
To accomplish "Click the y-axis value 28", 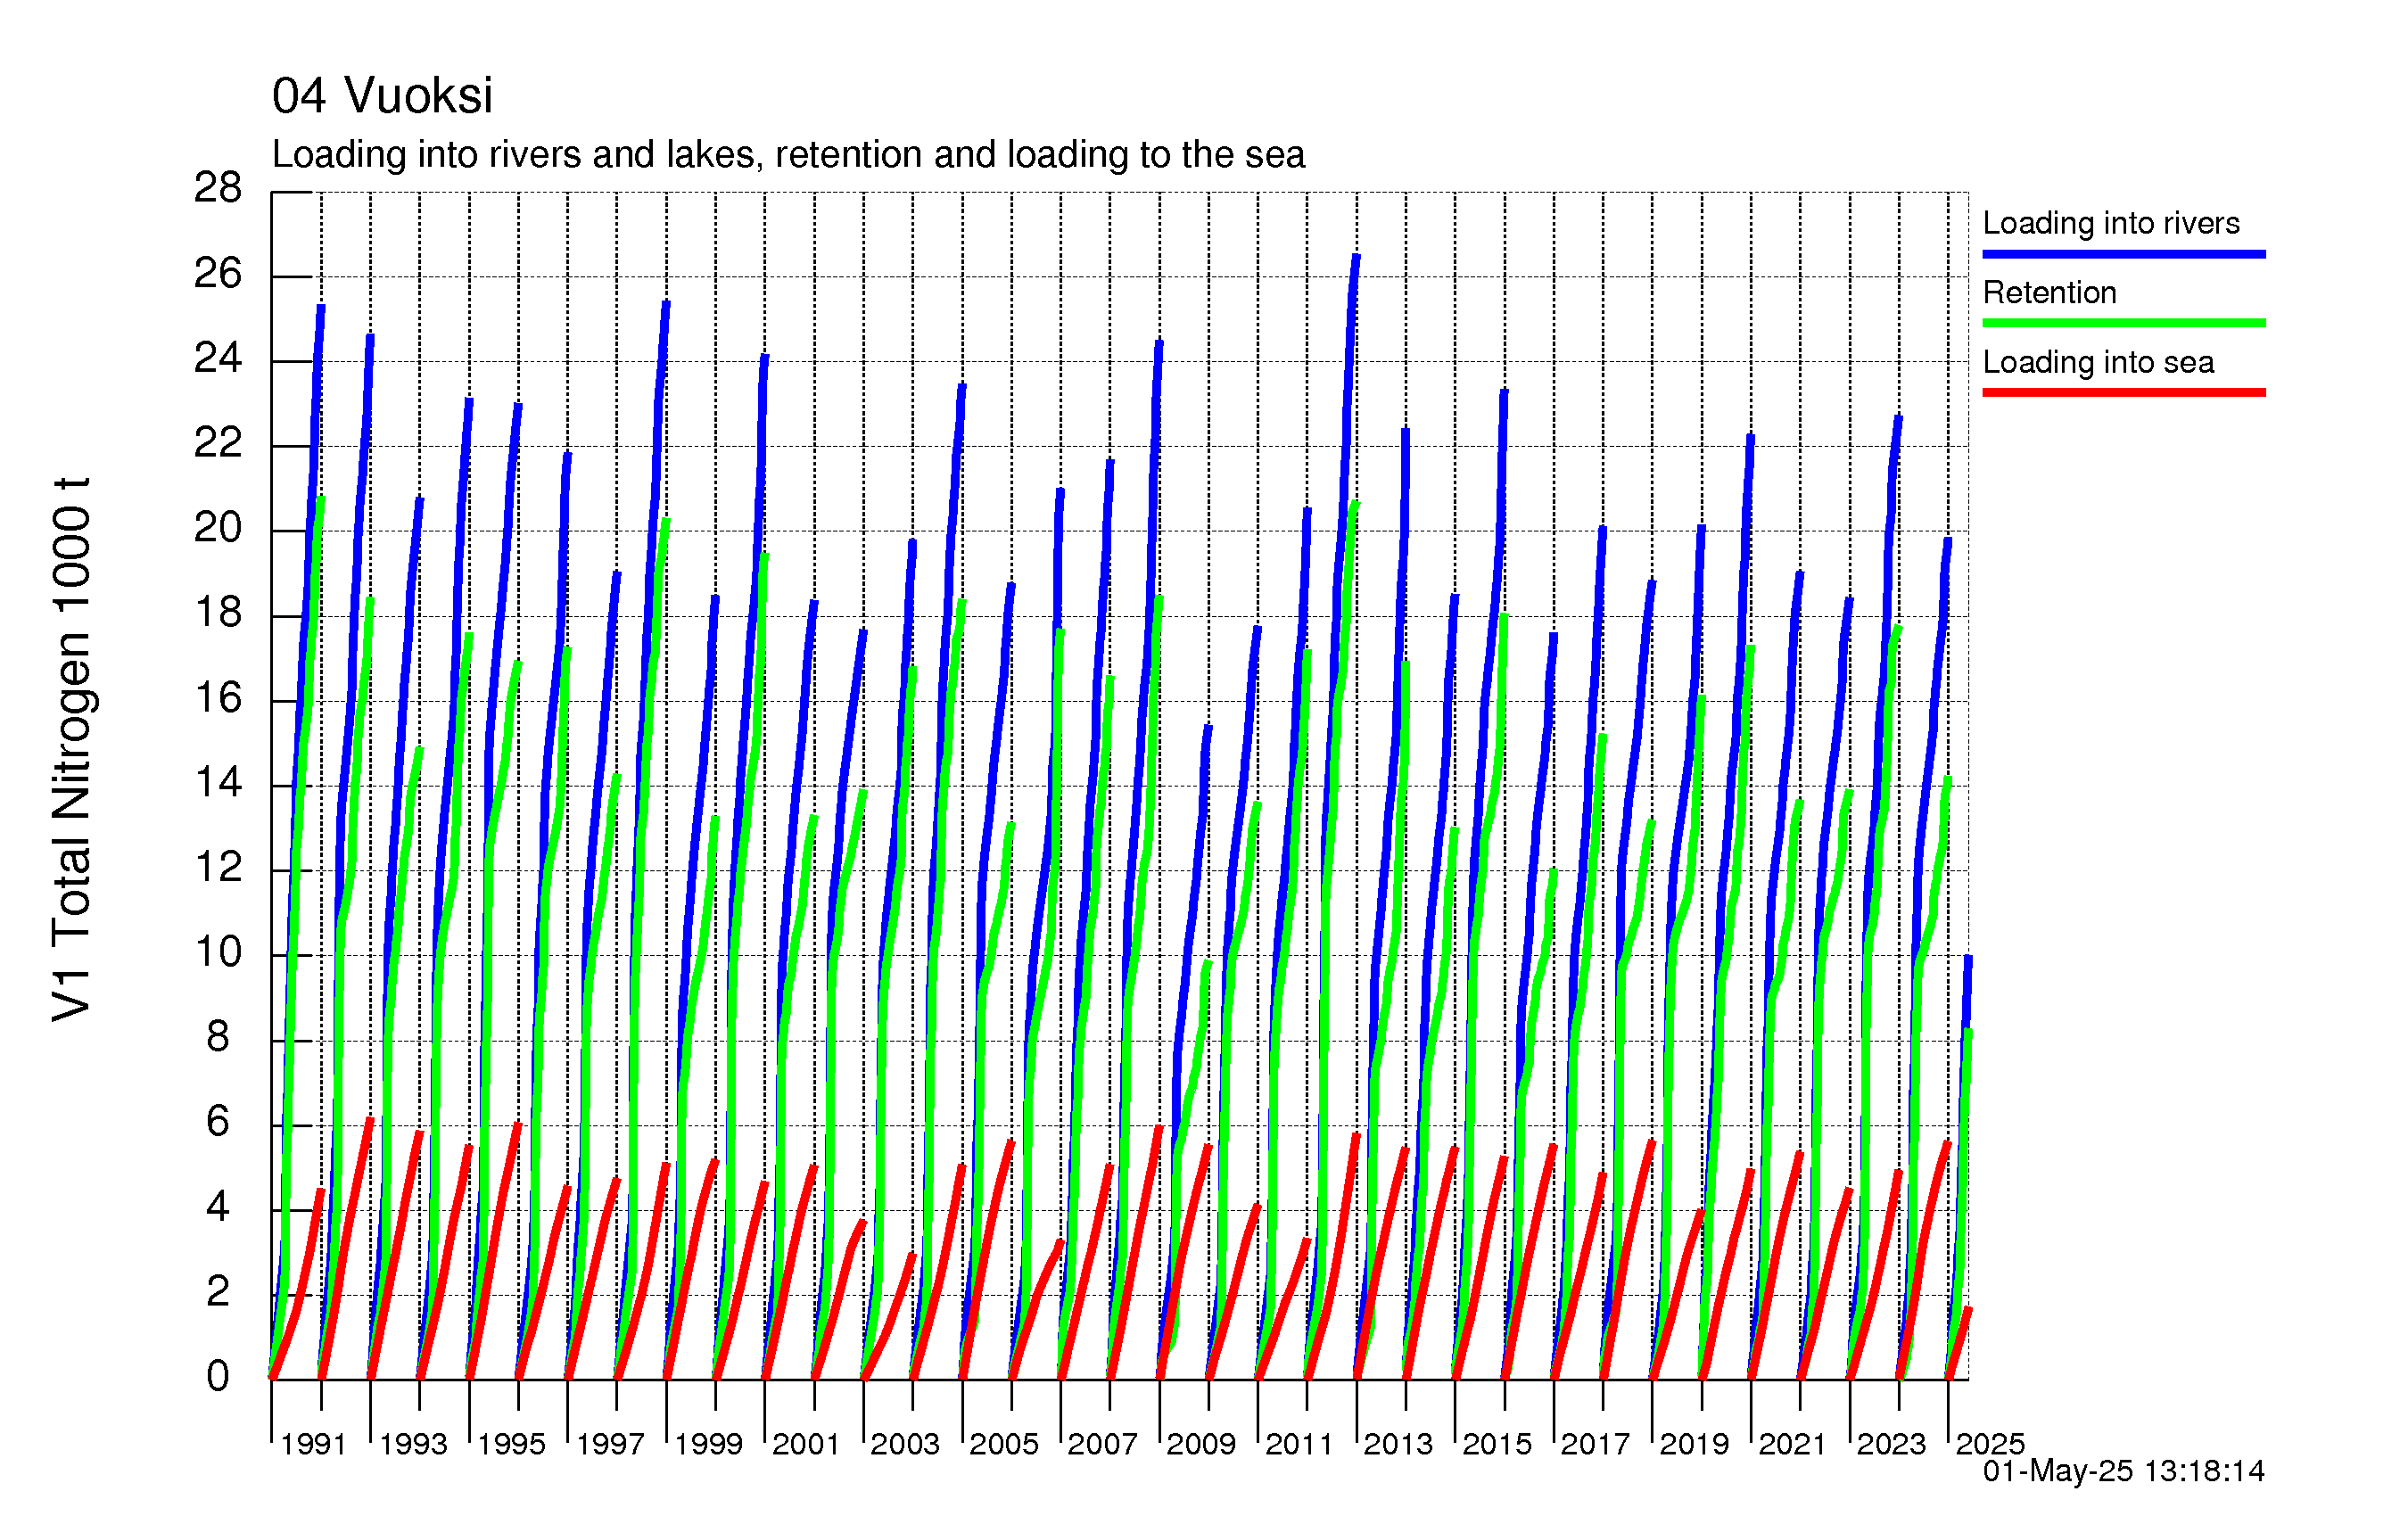I will [218, 187].
